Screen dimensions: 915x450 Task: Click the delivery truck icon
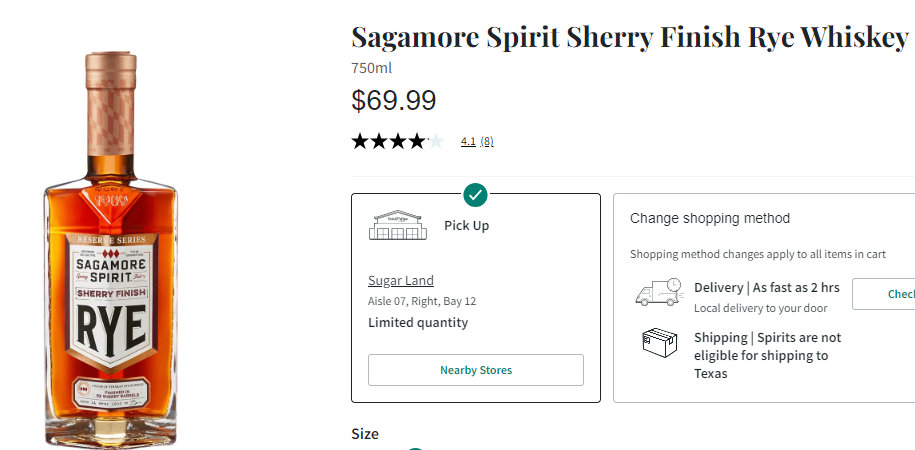(x=658, y=292)
